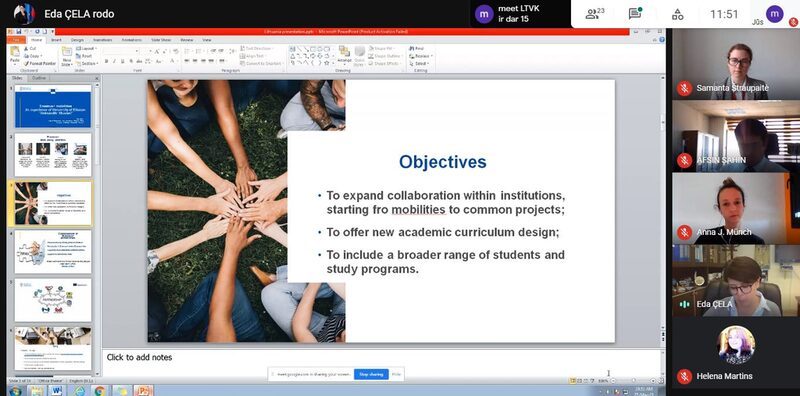Click your profile avatar labeled Jūs
The height and width of the screenshot is (396, 800).
click(x=774, y=14)
